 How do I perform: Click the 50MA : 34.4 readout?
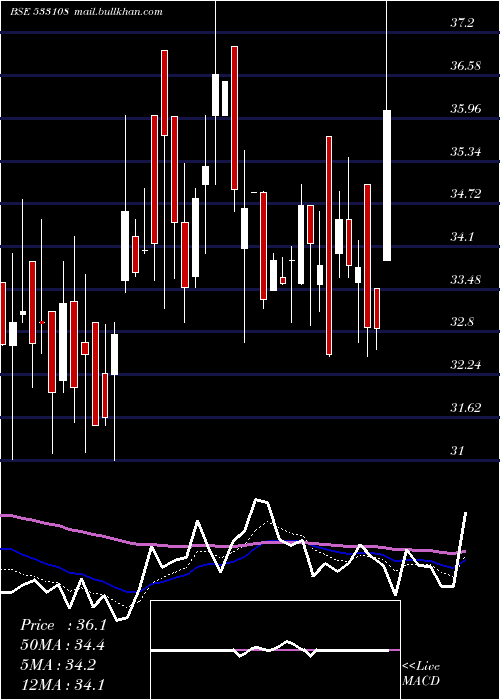[x=63, y=645]
